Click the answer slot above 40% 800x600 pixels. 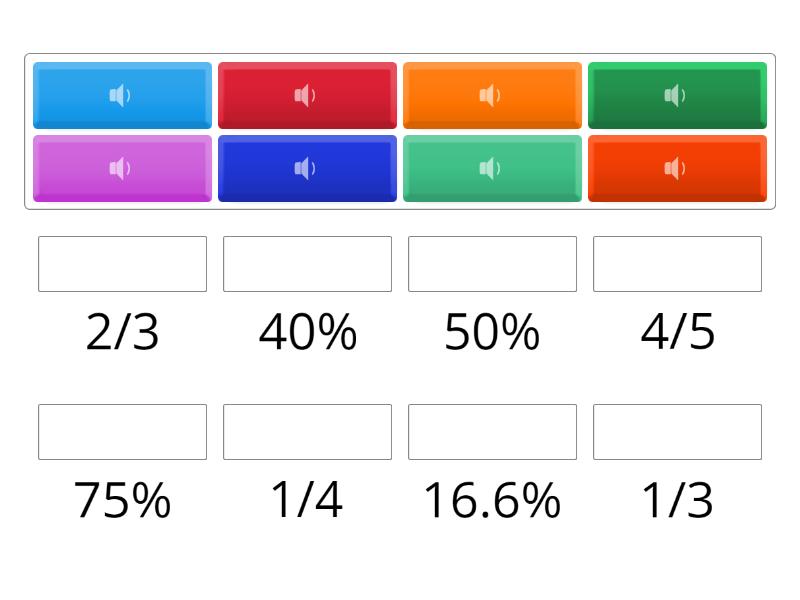point(307,264)
